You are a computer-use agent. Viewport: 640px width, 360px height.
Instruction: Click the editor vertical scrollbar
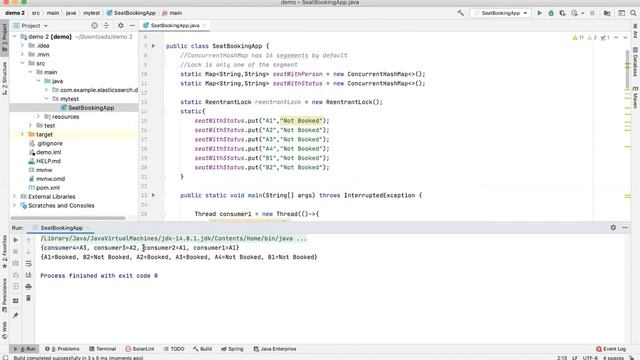(x=628, y=69)
